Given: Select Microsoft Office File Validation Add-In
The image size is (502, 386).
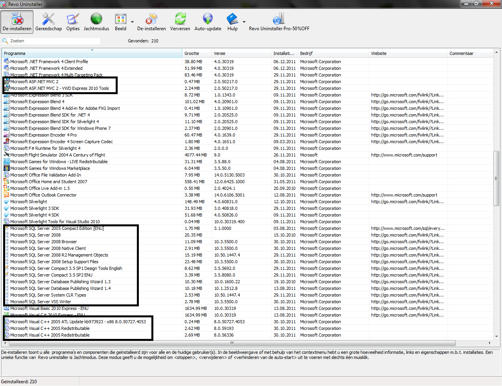Looking at the screenshot, I should point(45,175).
